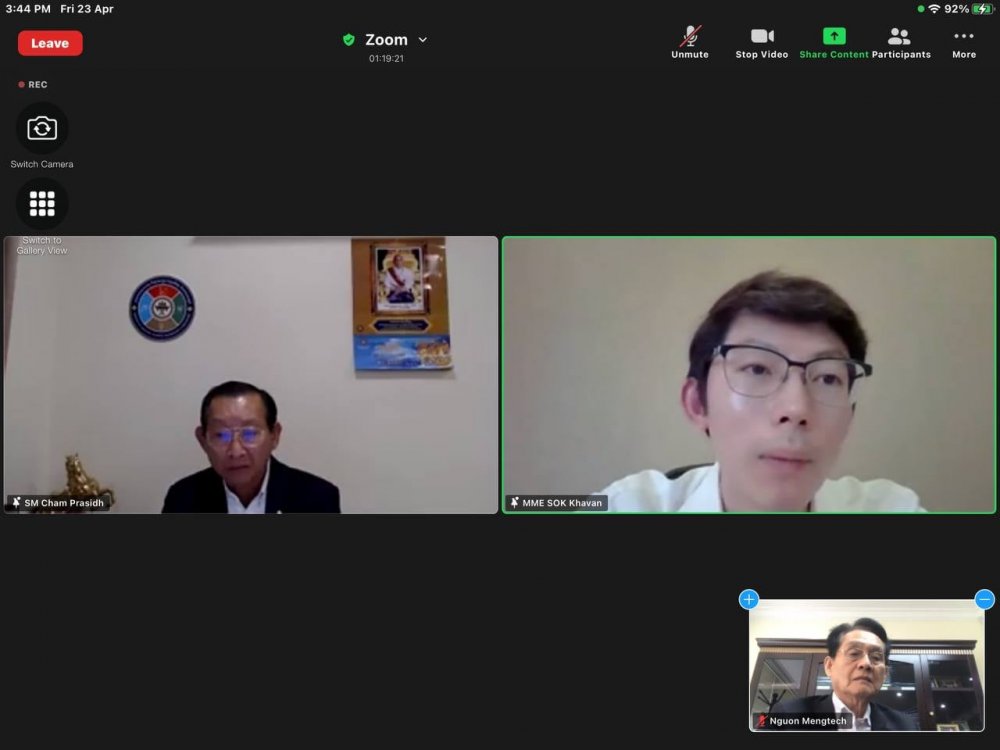Leave the Zoom meeting
Image resolution: width=1000 pixels, height=750 pixels.
50,43
